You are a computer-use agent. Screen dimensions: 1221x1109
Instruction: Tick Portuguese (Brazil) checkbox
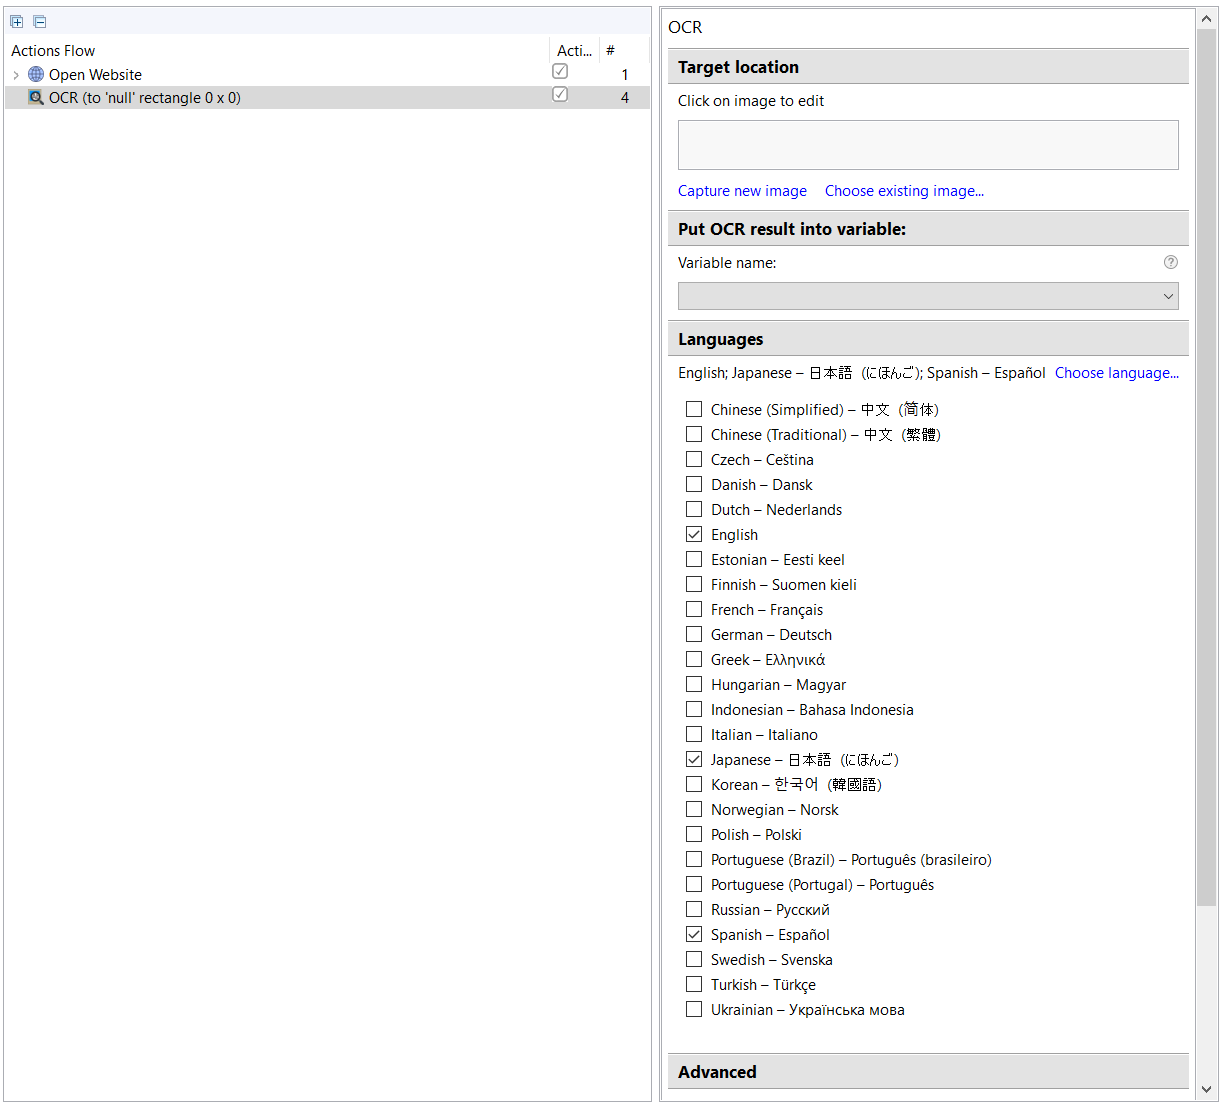(x=694, y=859)
